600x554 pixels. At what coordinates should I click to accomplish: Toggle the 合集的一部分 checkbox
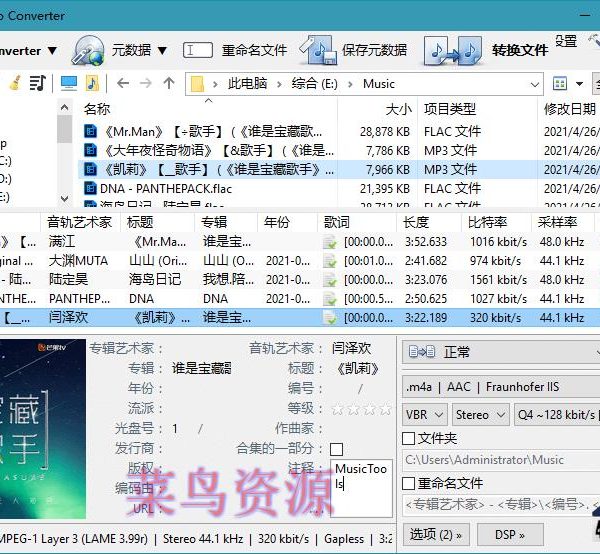336,449
